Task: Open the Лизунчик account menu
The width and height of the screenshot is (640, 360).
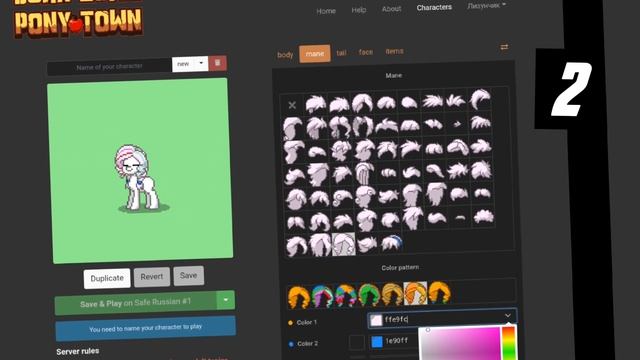Action: click(x=486, y=5)
